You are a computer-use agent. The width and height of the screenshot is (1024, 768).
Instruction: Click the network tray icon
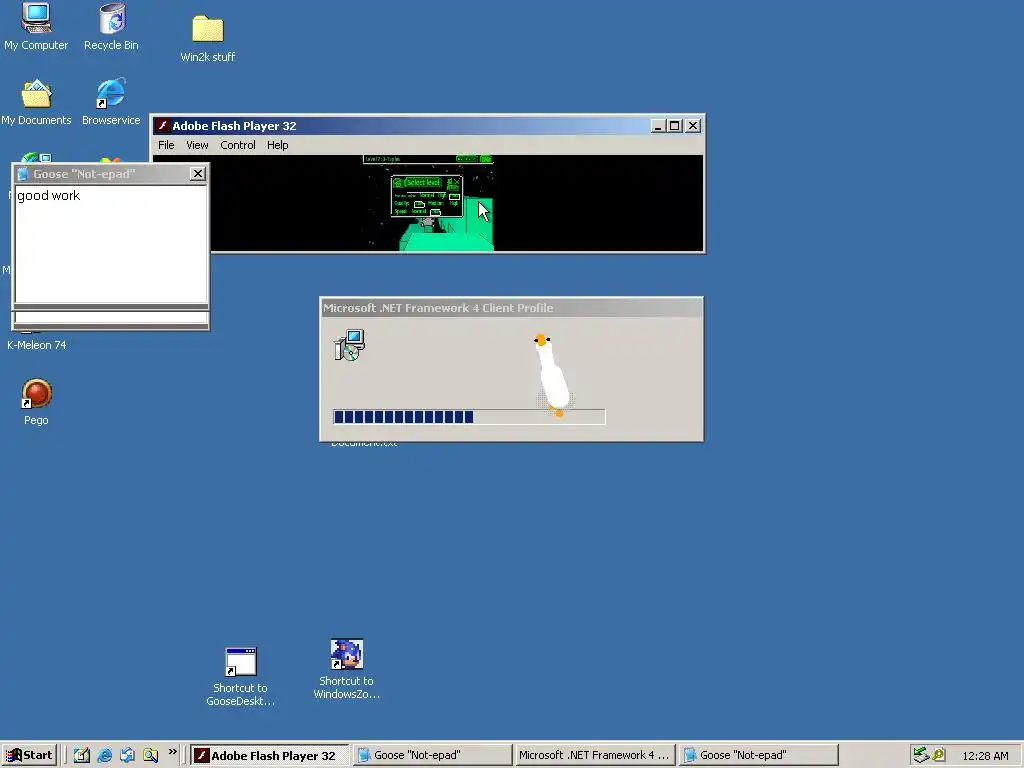pyautogui.click(x=921, y=755)
